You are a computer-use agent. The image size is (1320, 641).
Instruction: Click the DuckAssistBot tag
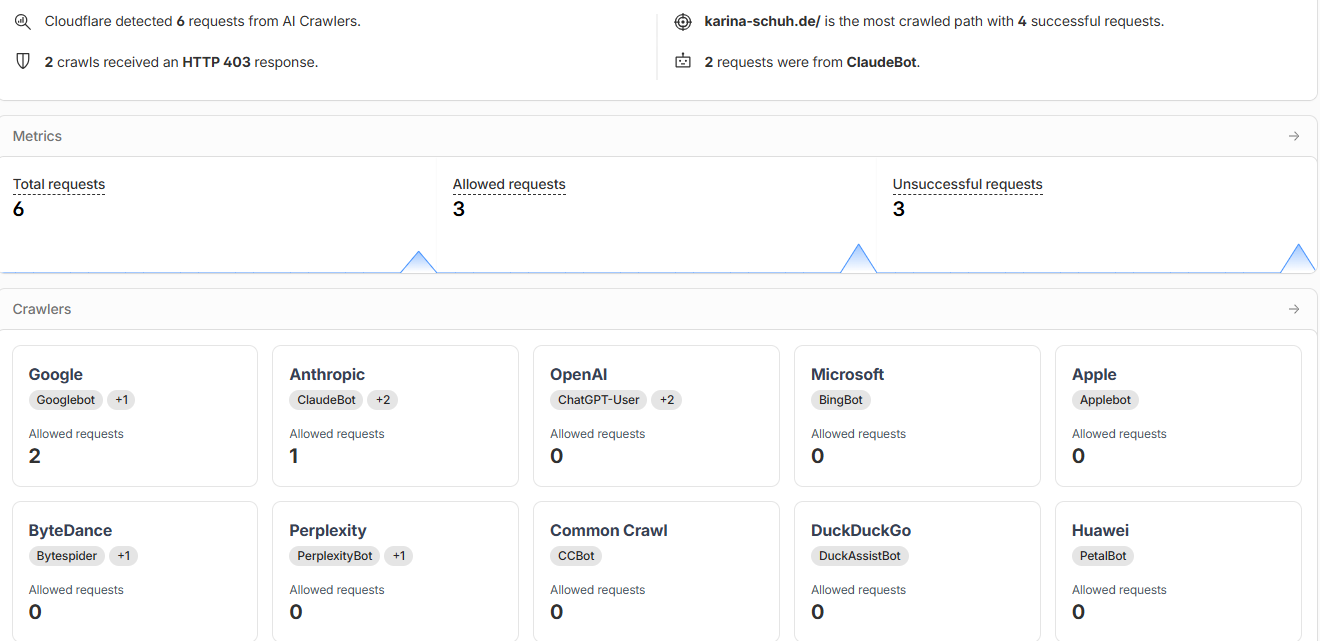[860, 556]
